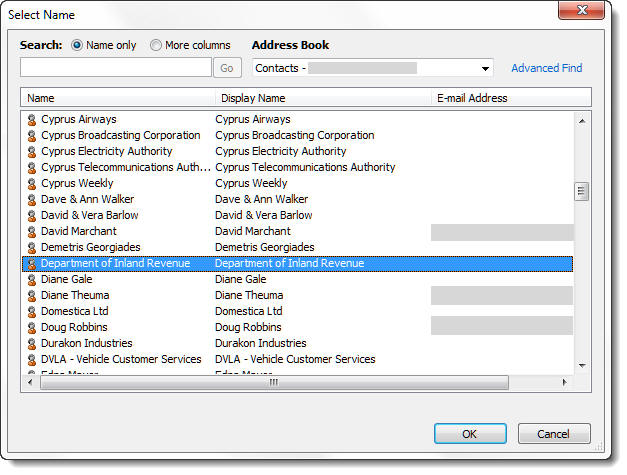Viewport: 627px width, 475px height.
Task: Click the Go search button
Action: pyautogui.click(x=227, y=68)
